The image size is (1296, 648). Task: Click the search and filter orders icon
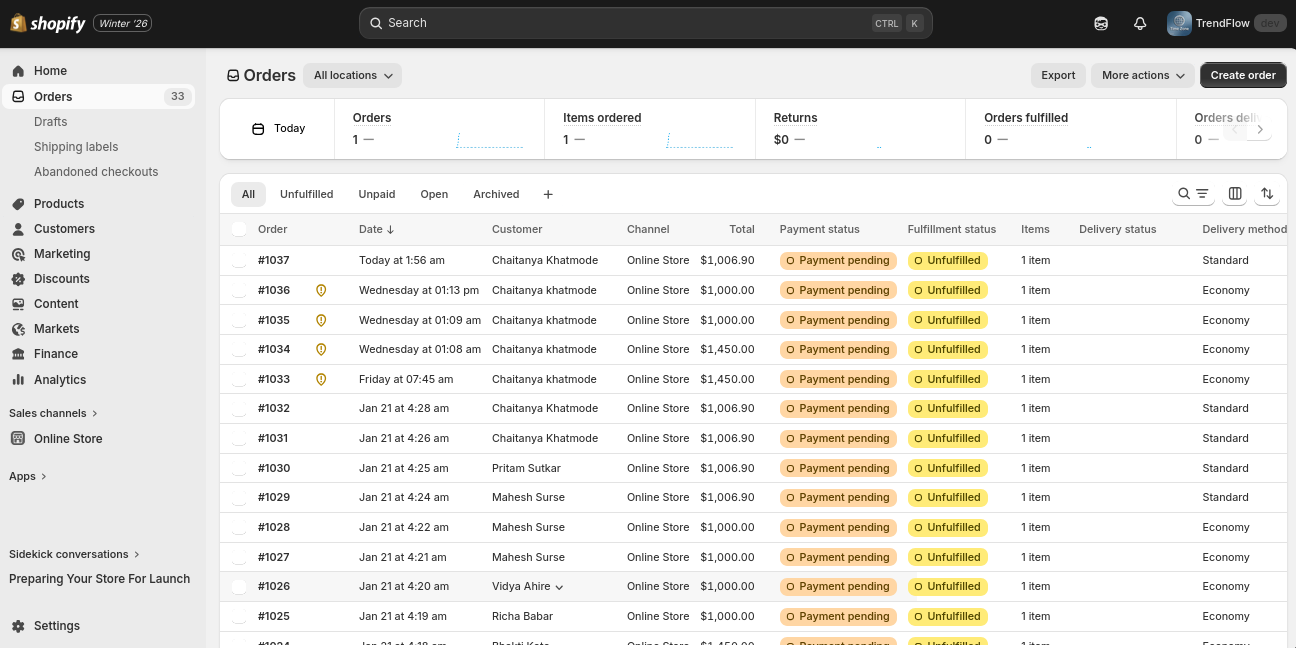coord(1193,194)
